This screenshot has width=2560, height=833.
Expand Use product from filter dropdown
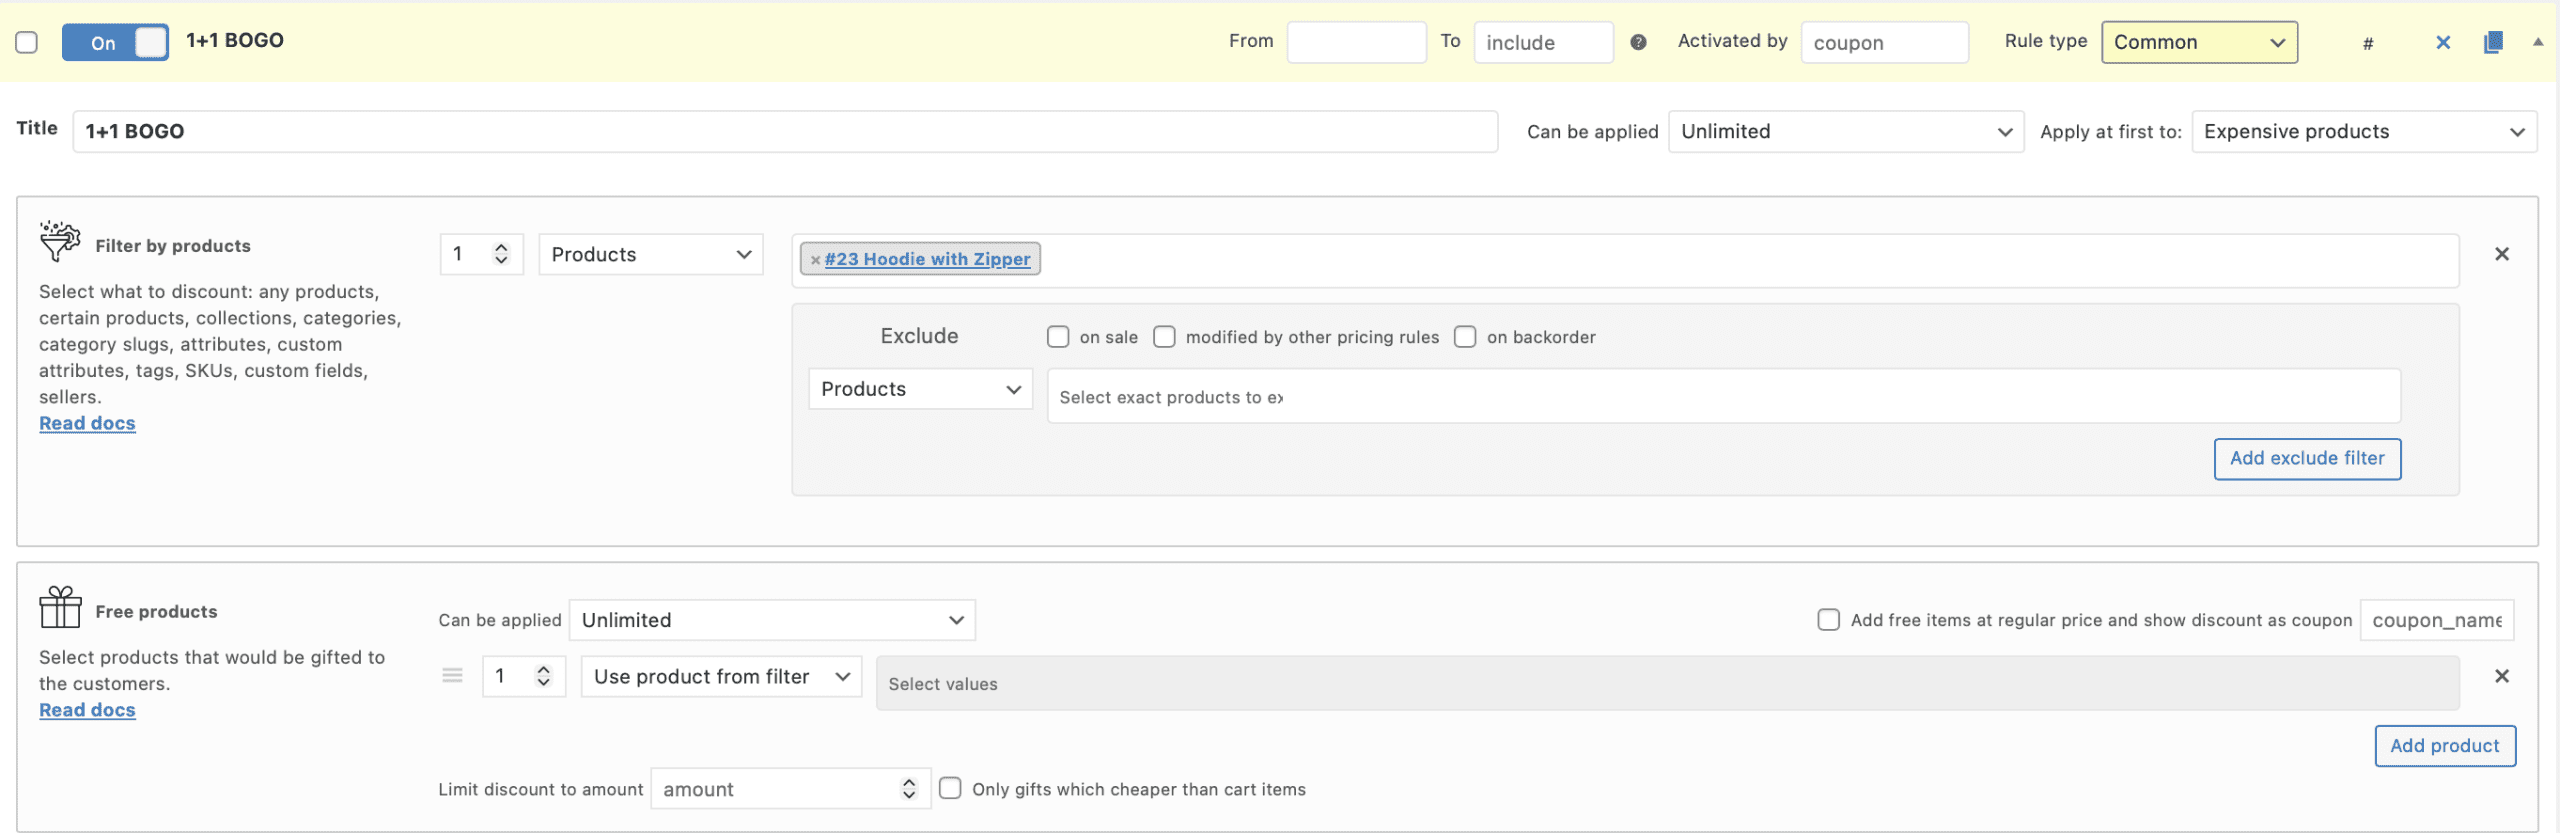click(721, 676)
